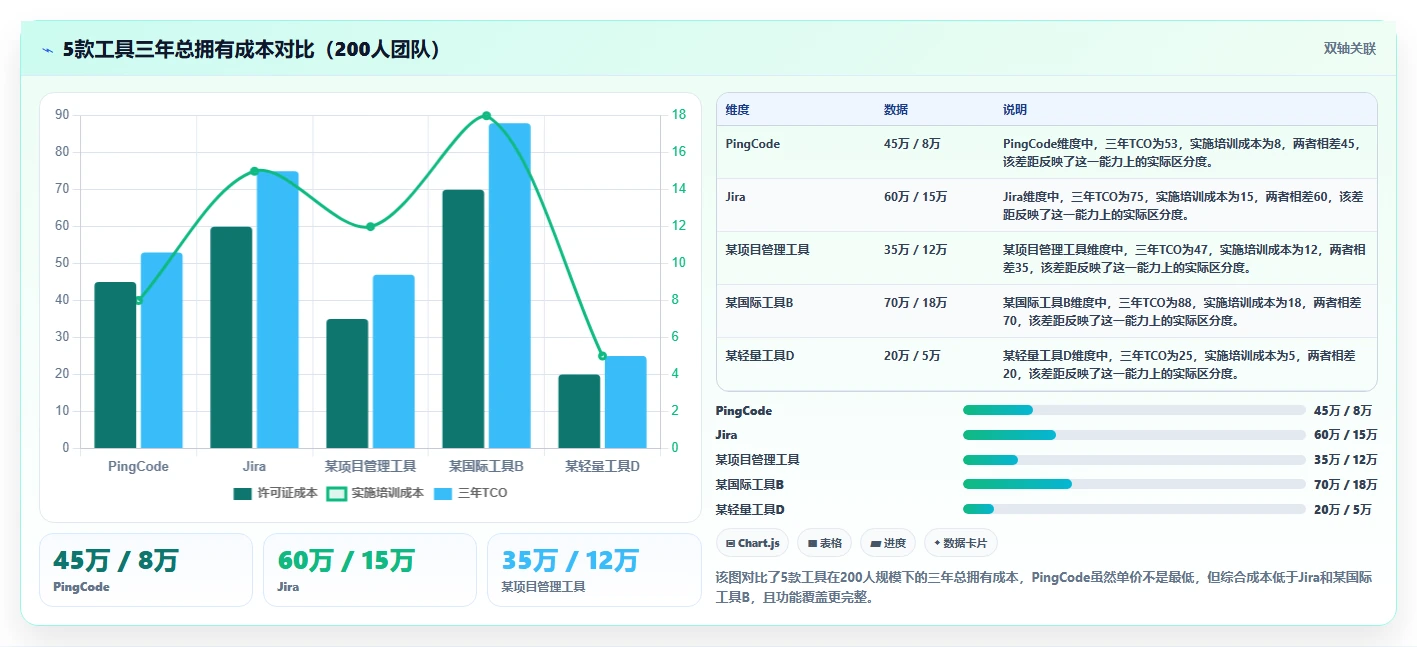
Task: Click the 某轻量工具D x-axis label
Action: coord(602,467)
